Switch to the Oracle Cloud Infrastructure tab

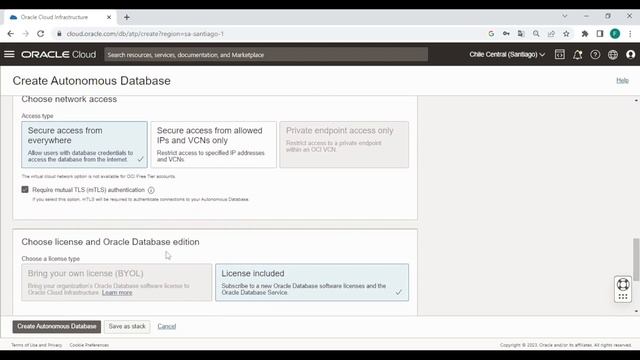59,17
